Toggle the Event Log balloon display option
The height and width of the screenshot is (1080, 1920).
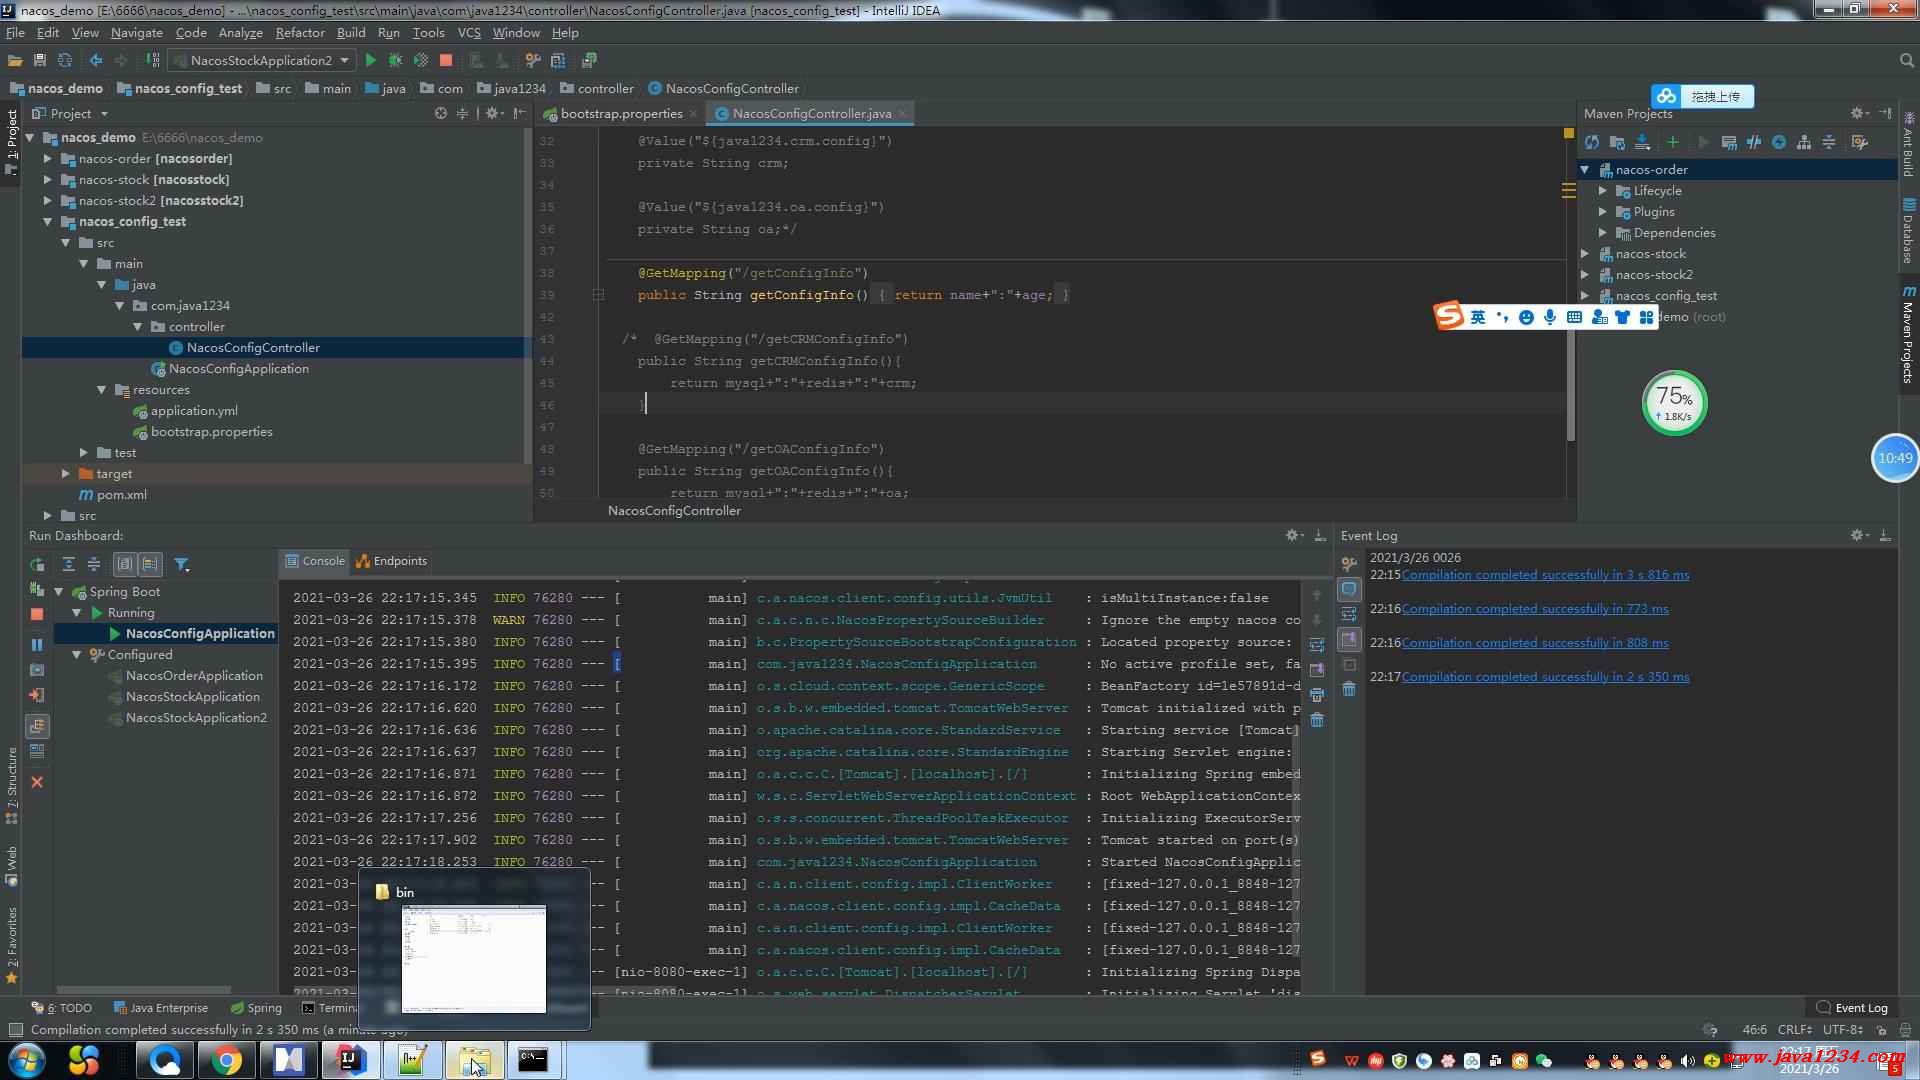tap(1349, 589)
